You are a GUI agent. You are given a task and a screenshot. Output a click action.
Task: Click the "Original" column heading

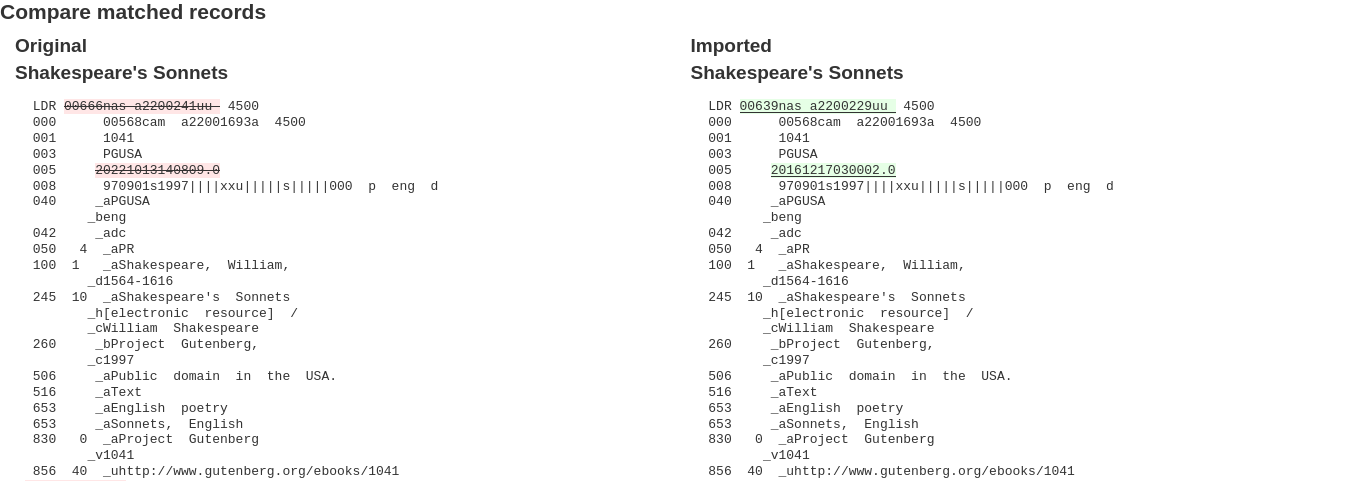click(x=51, y=46)
